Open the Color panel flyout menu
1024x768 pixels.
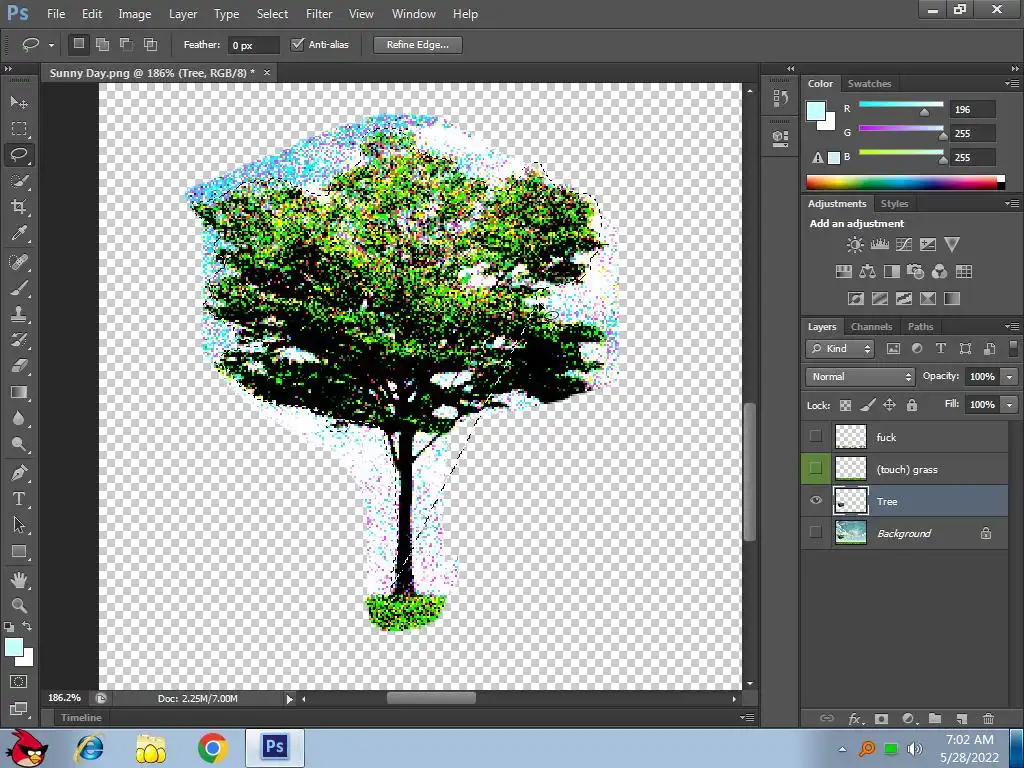[x=1012, y=84]
